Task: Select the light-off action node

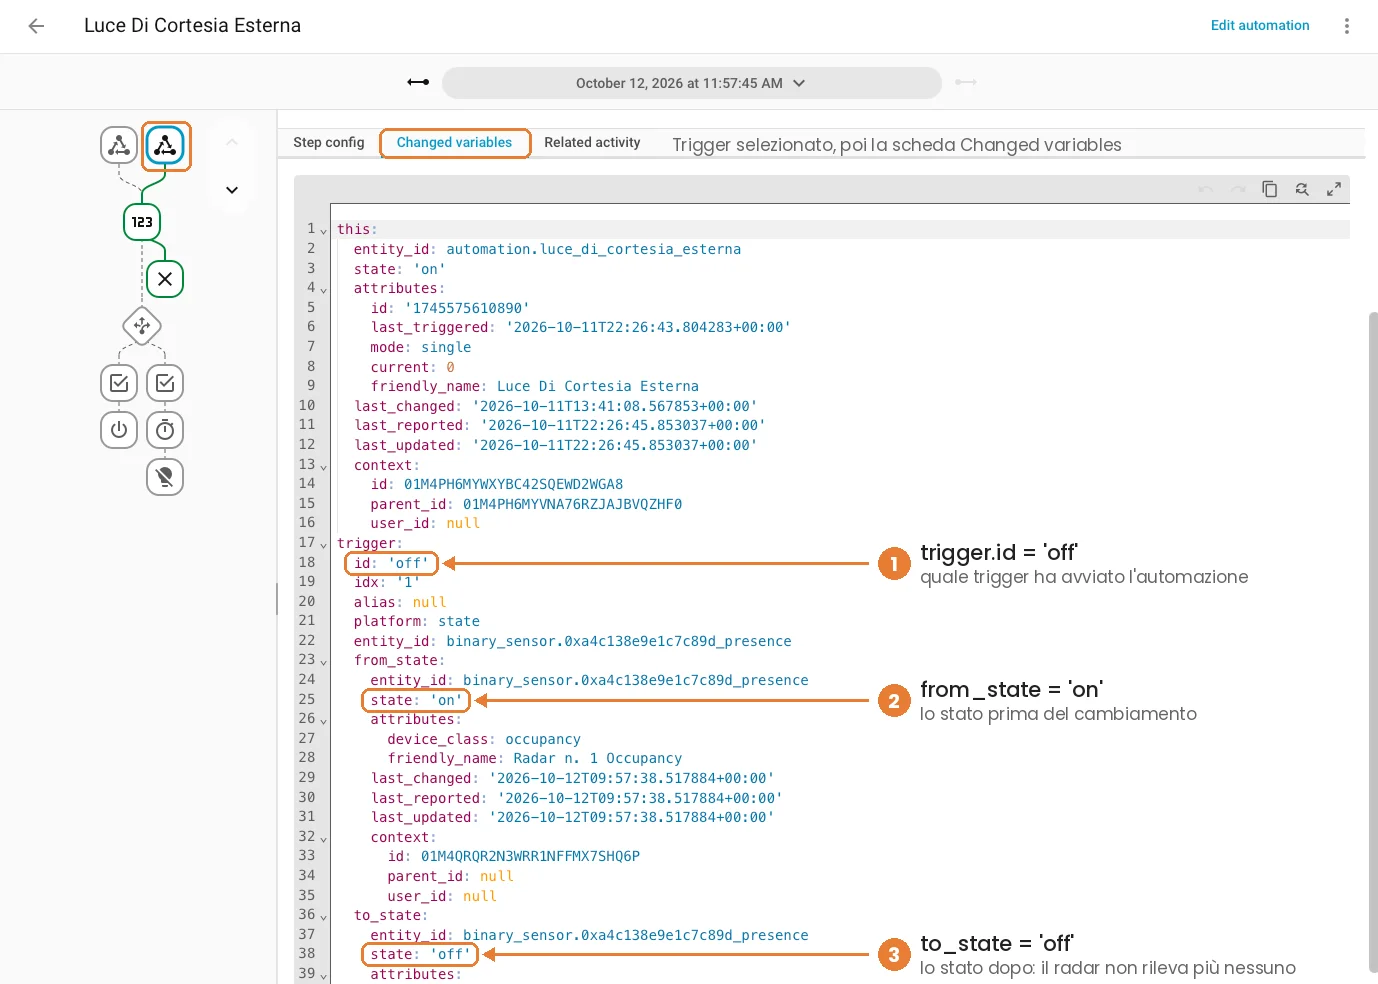Action: point(165,477)
